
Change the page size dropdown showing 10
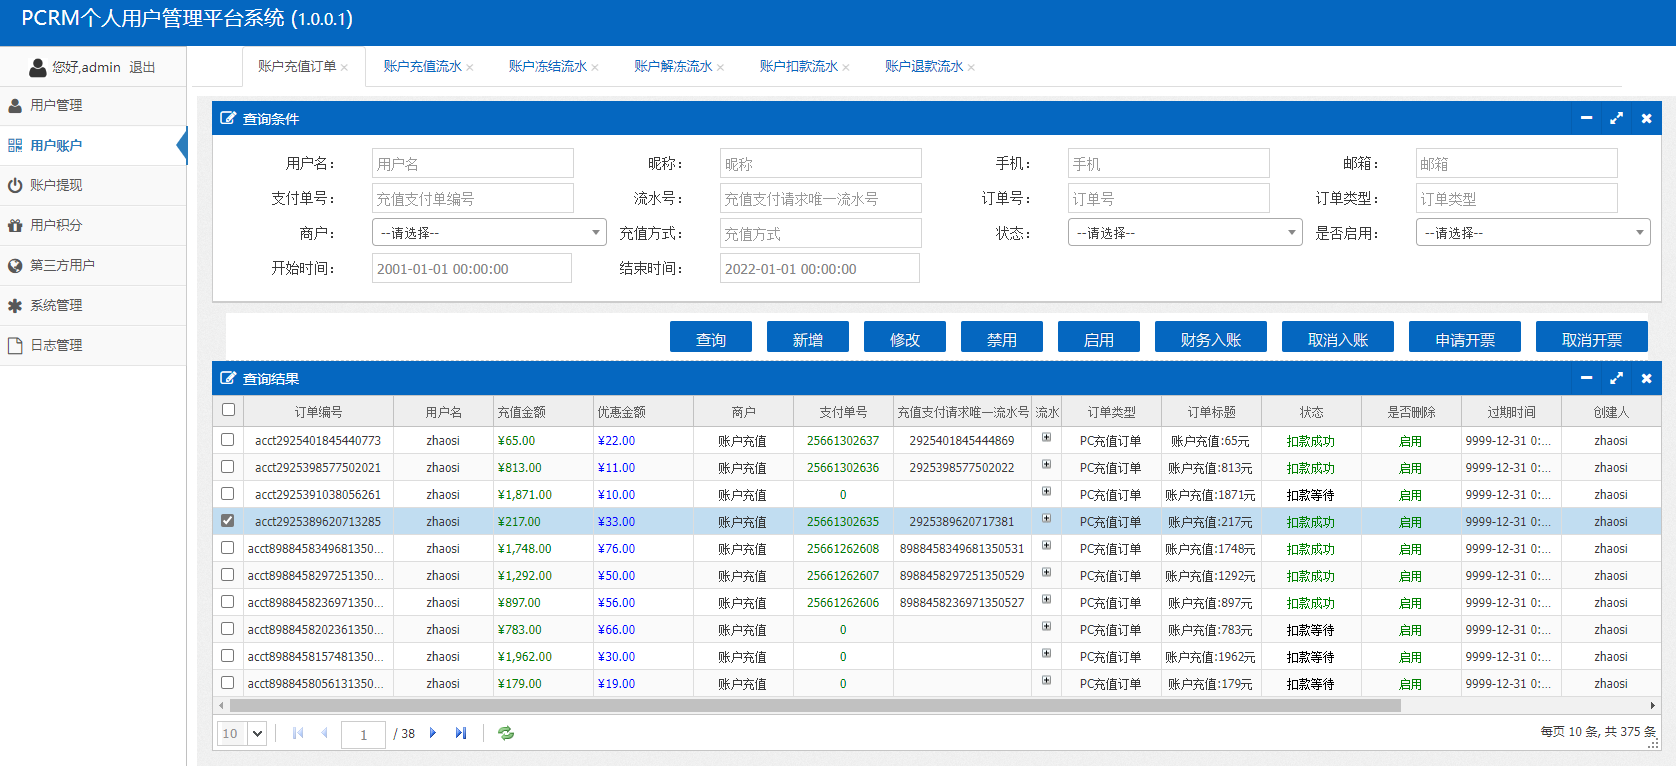242,733
